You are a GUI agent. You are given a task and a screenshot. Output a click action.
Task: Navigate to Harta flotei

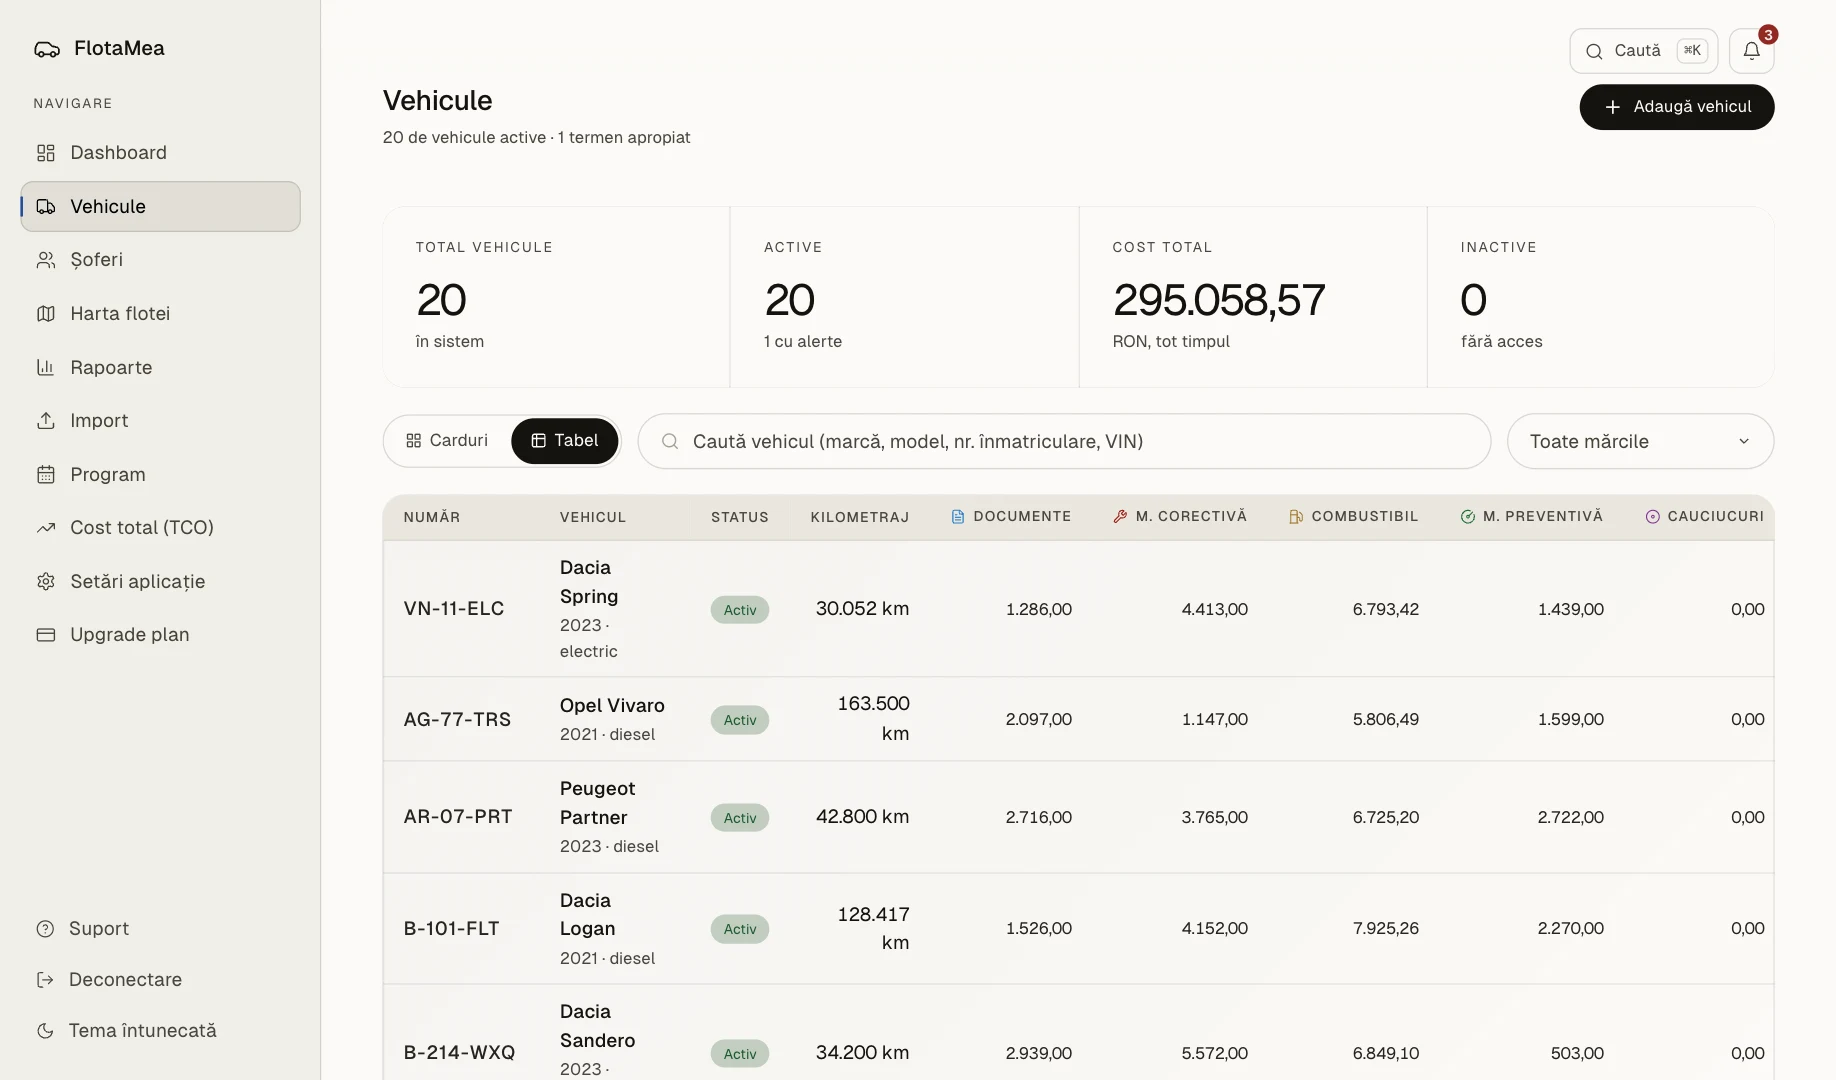pos(160,314)
